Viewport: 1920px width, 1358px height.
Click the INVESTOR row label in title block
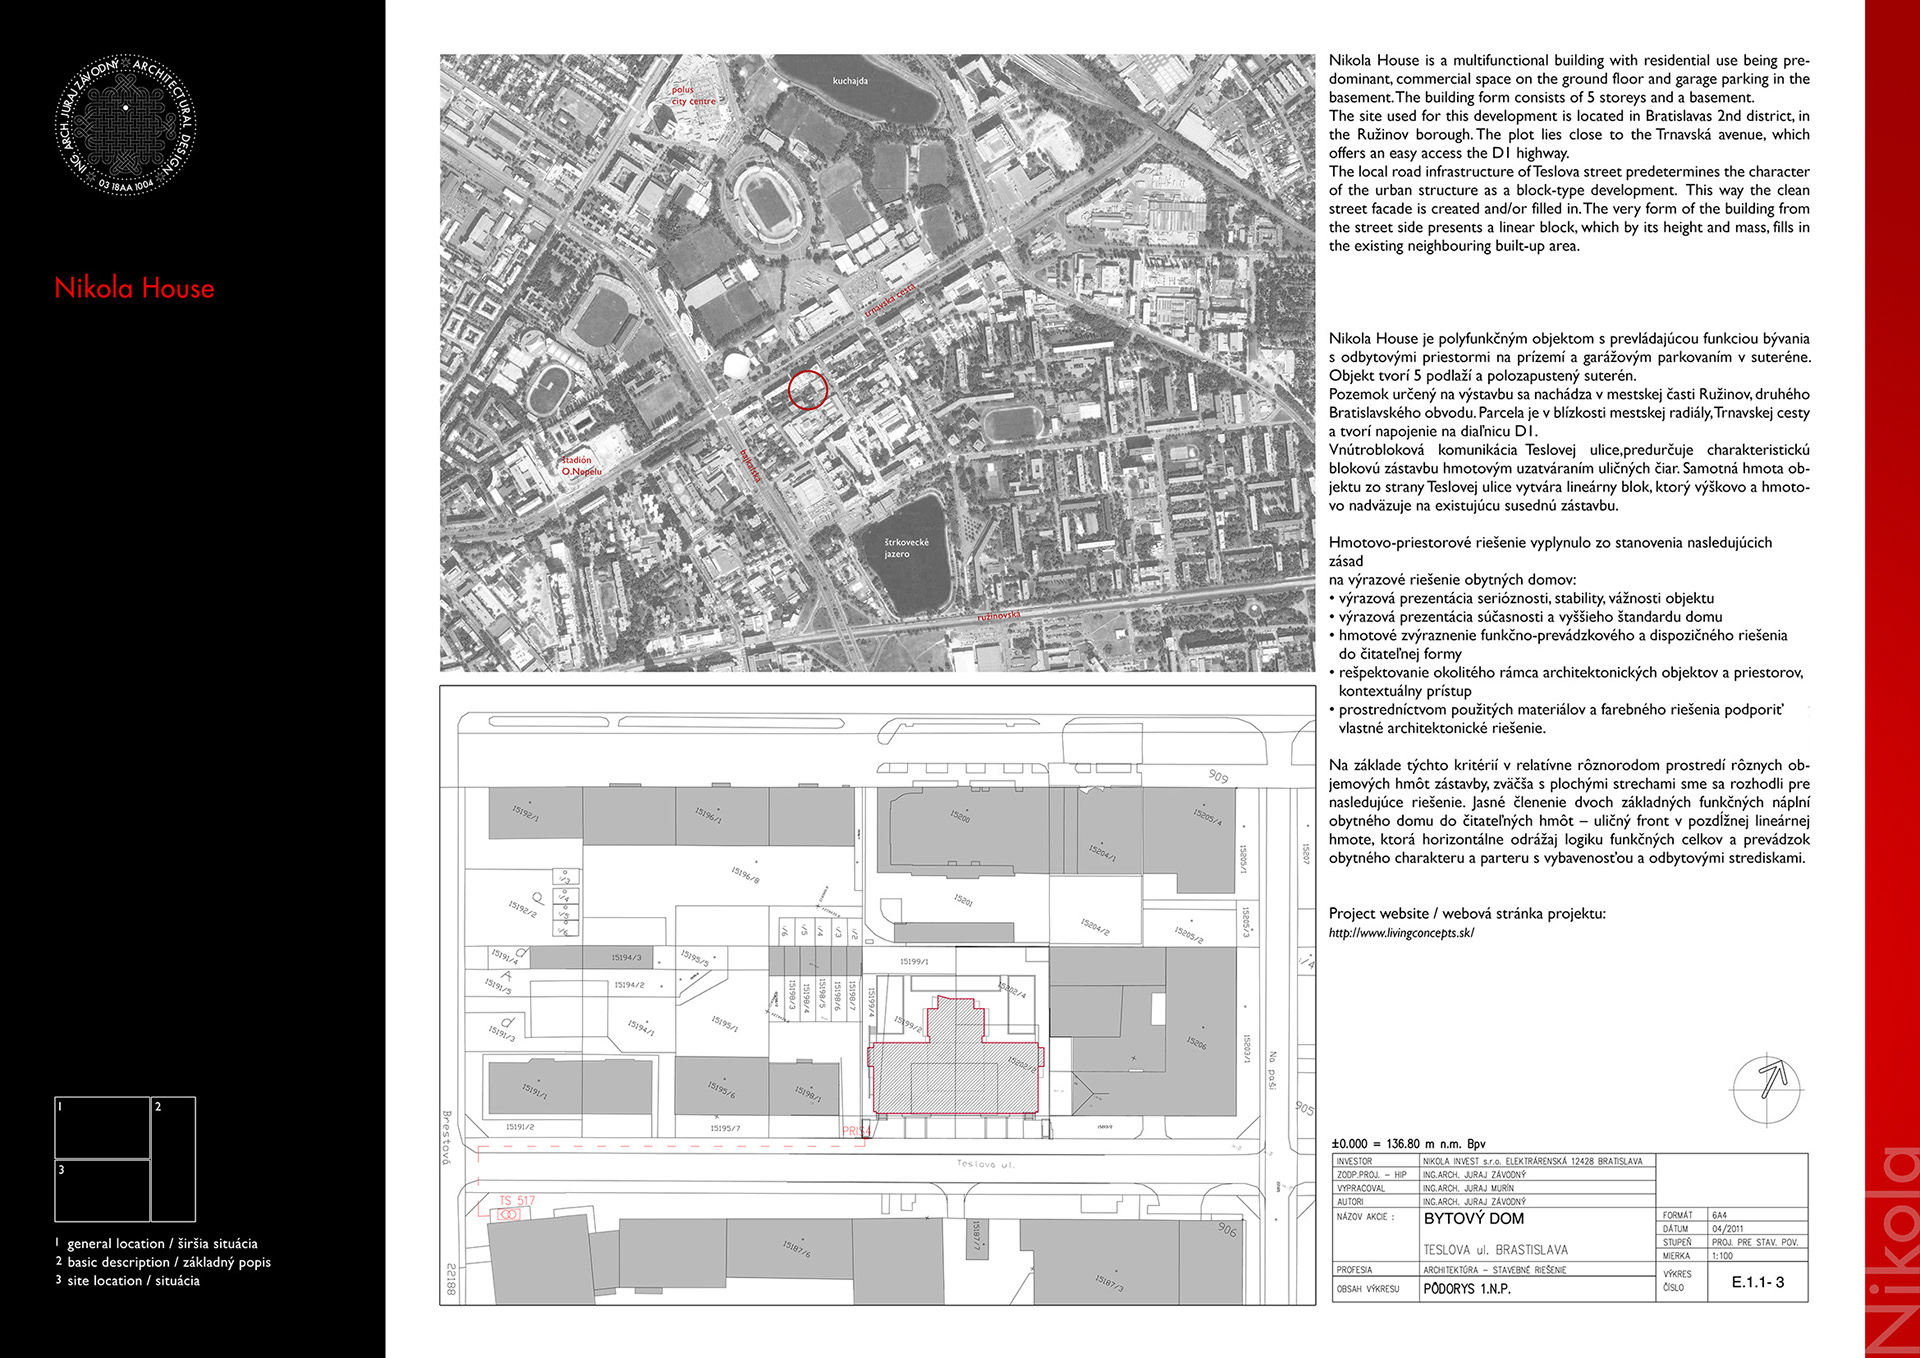pyautogui.click(x=1354, y=1162)
